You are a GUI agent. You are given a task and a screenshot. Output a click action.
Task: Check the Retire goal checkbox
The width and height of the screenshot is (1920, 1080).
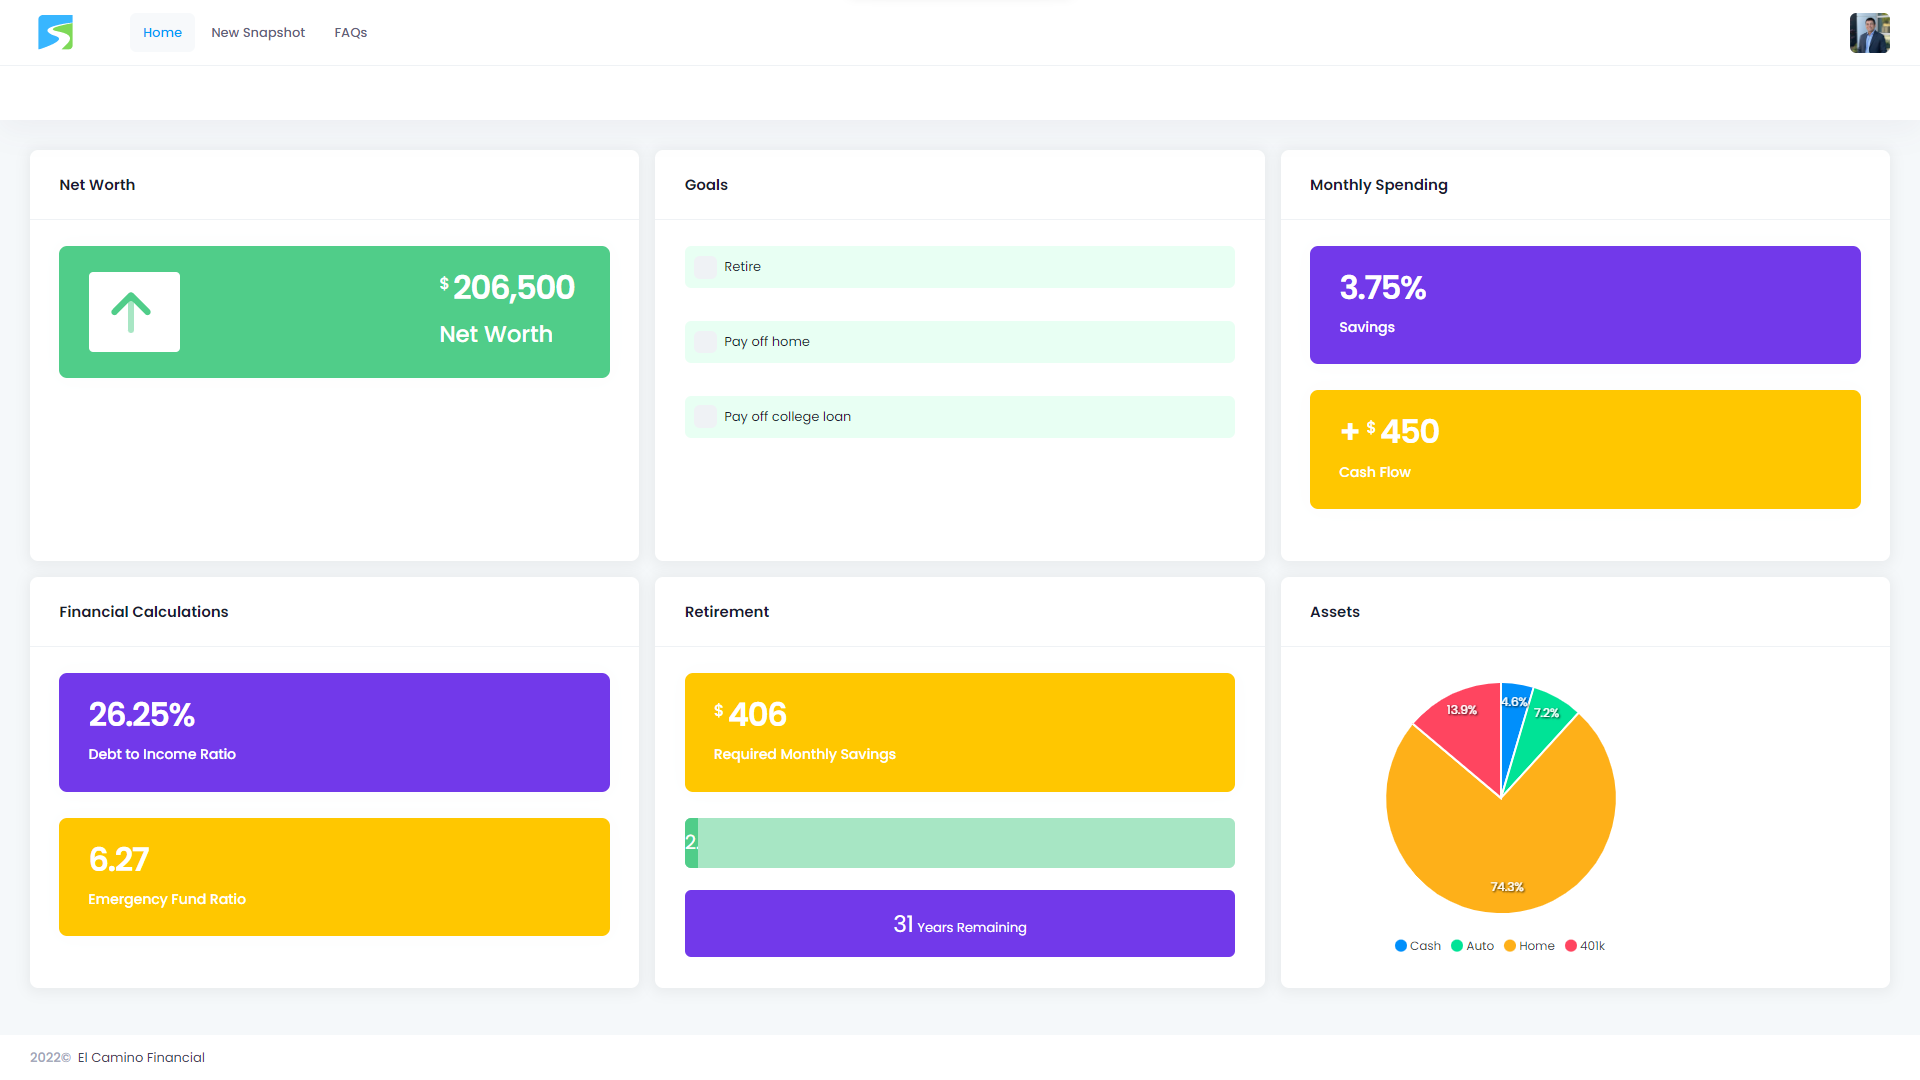click(x=705, y=267)
